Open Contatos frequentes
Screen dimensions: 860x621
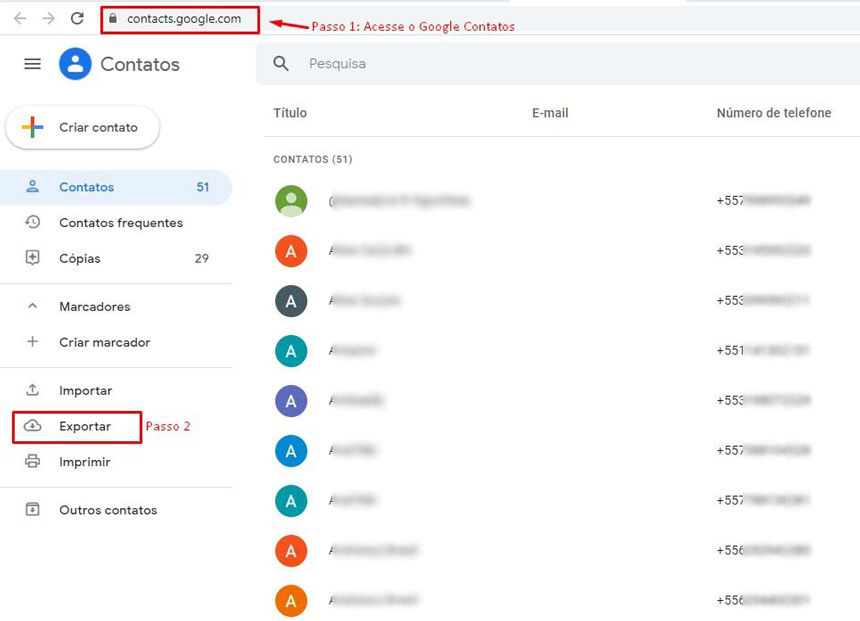coord(120,223)
